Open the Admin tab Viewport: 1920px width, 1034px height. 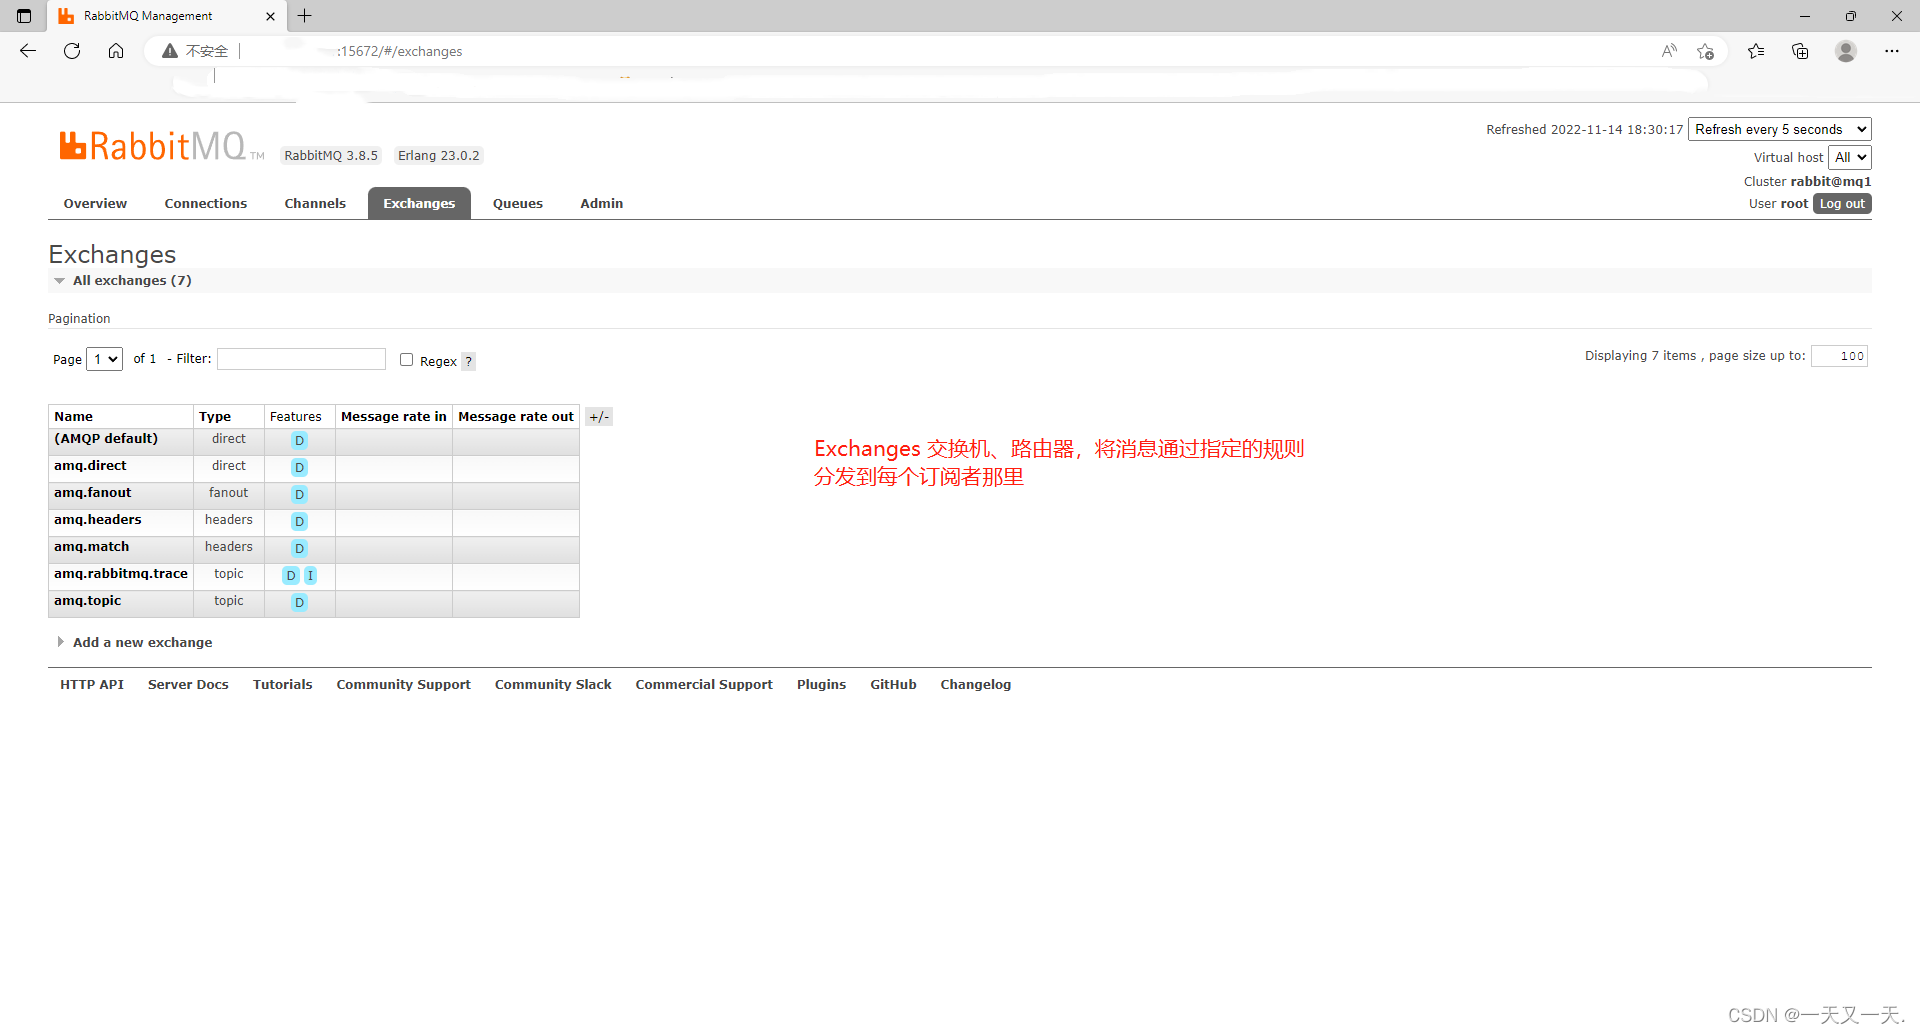click(x=600, y=203)
